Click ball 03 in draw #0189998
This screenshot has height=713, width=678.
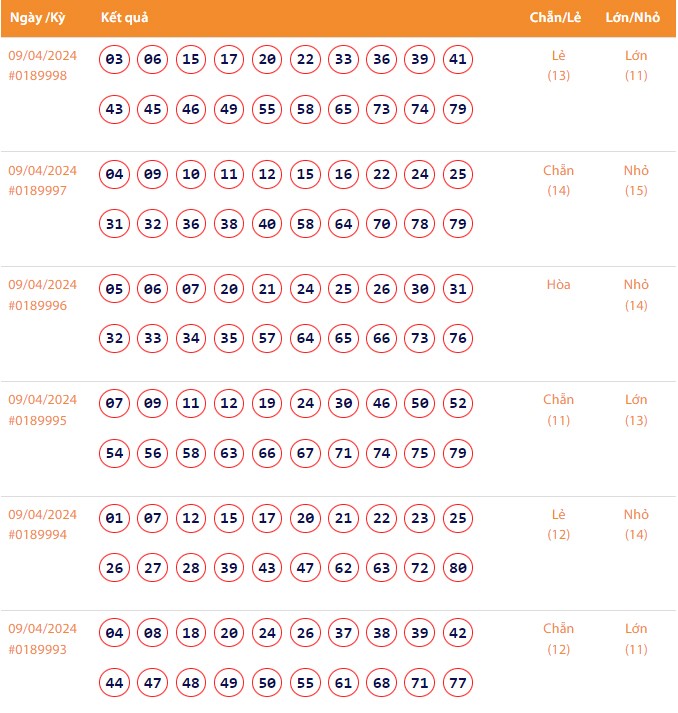pyautogui.click(x=115, y=60)
